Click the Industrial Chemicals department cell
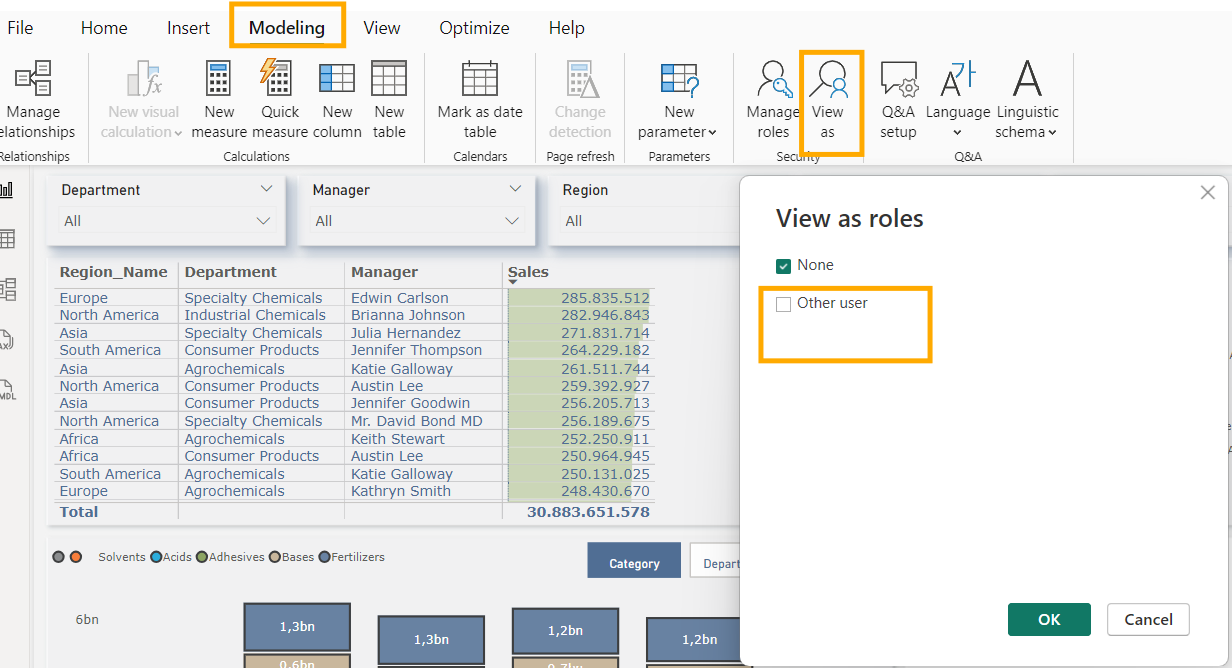 pos(255,315)
